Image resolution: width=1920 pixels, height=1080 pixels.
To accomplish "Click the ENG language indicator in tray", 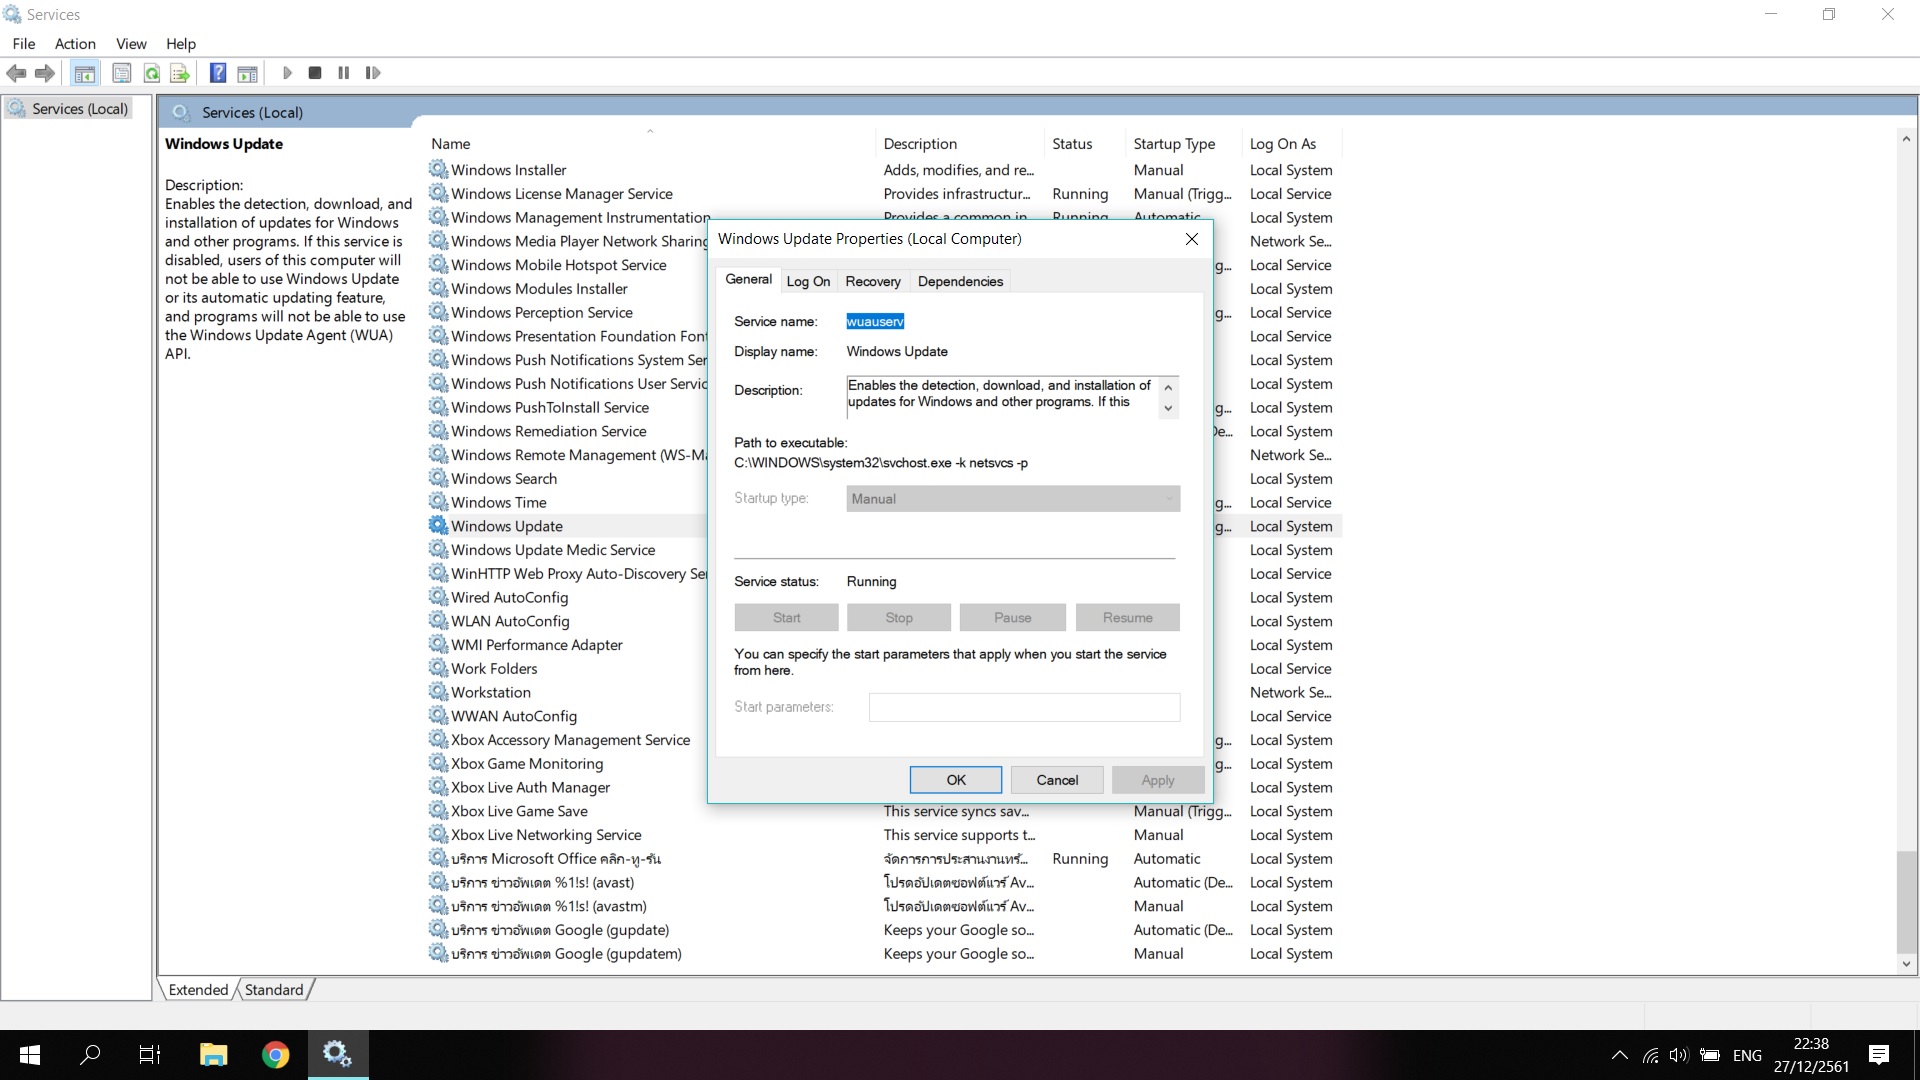I will 1747,1055.
